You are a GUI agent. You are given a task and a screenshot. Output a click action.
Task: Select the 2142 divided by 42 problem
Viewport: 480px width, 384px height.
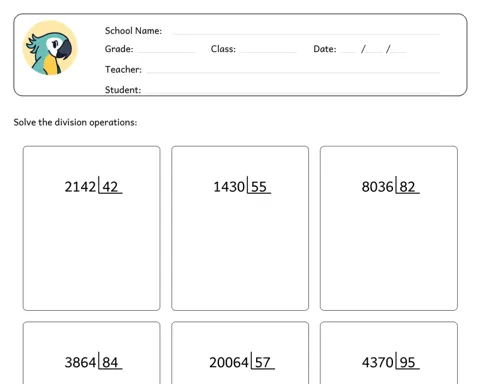93,186
